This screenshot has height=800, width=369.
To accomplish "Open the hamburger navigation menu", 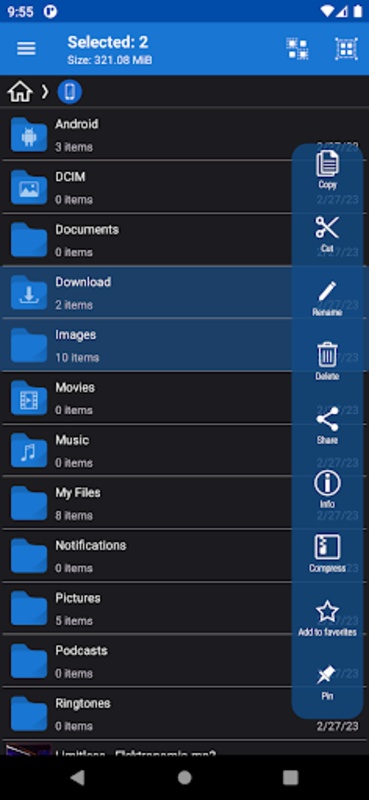I will click(x=27, y=48).
